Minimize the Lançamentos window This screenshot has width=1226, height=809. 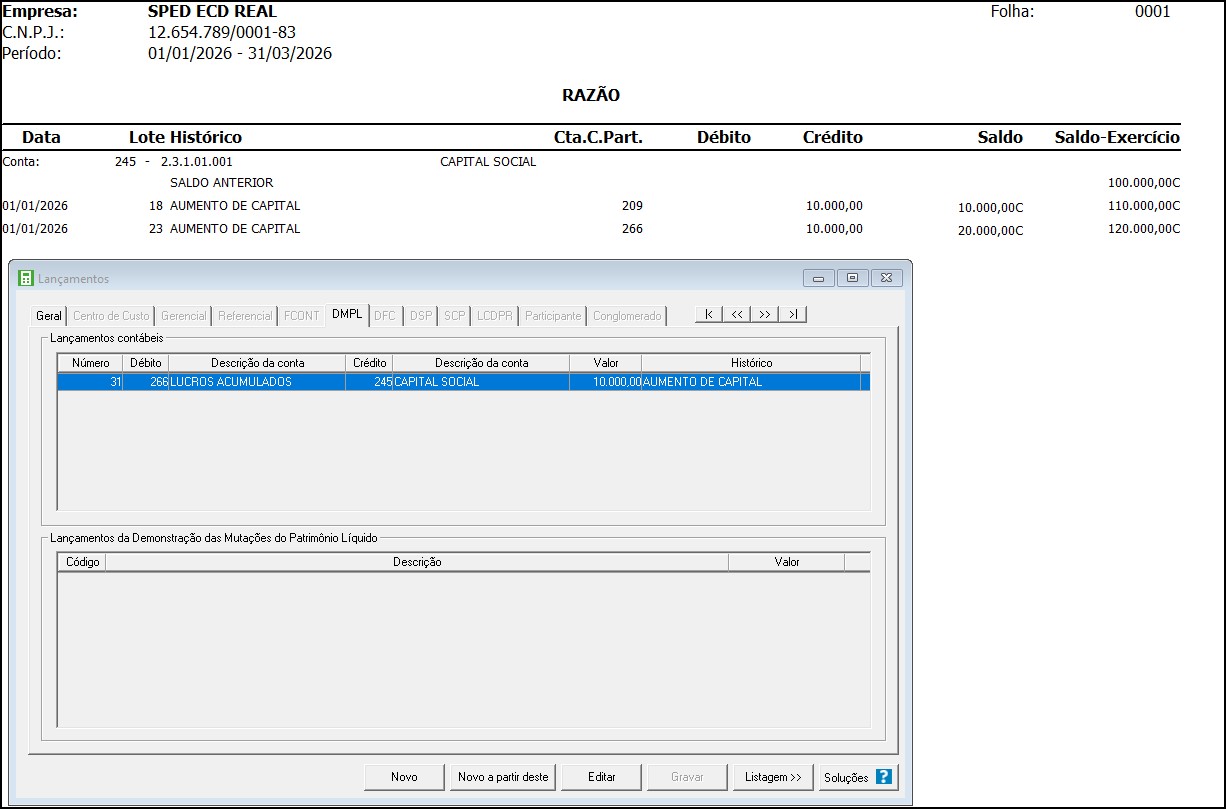pos(819,278)
